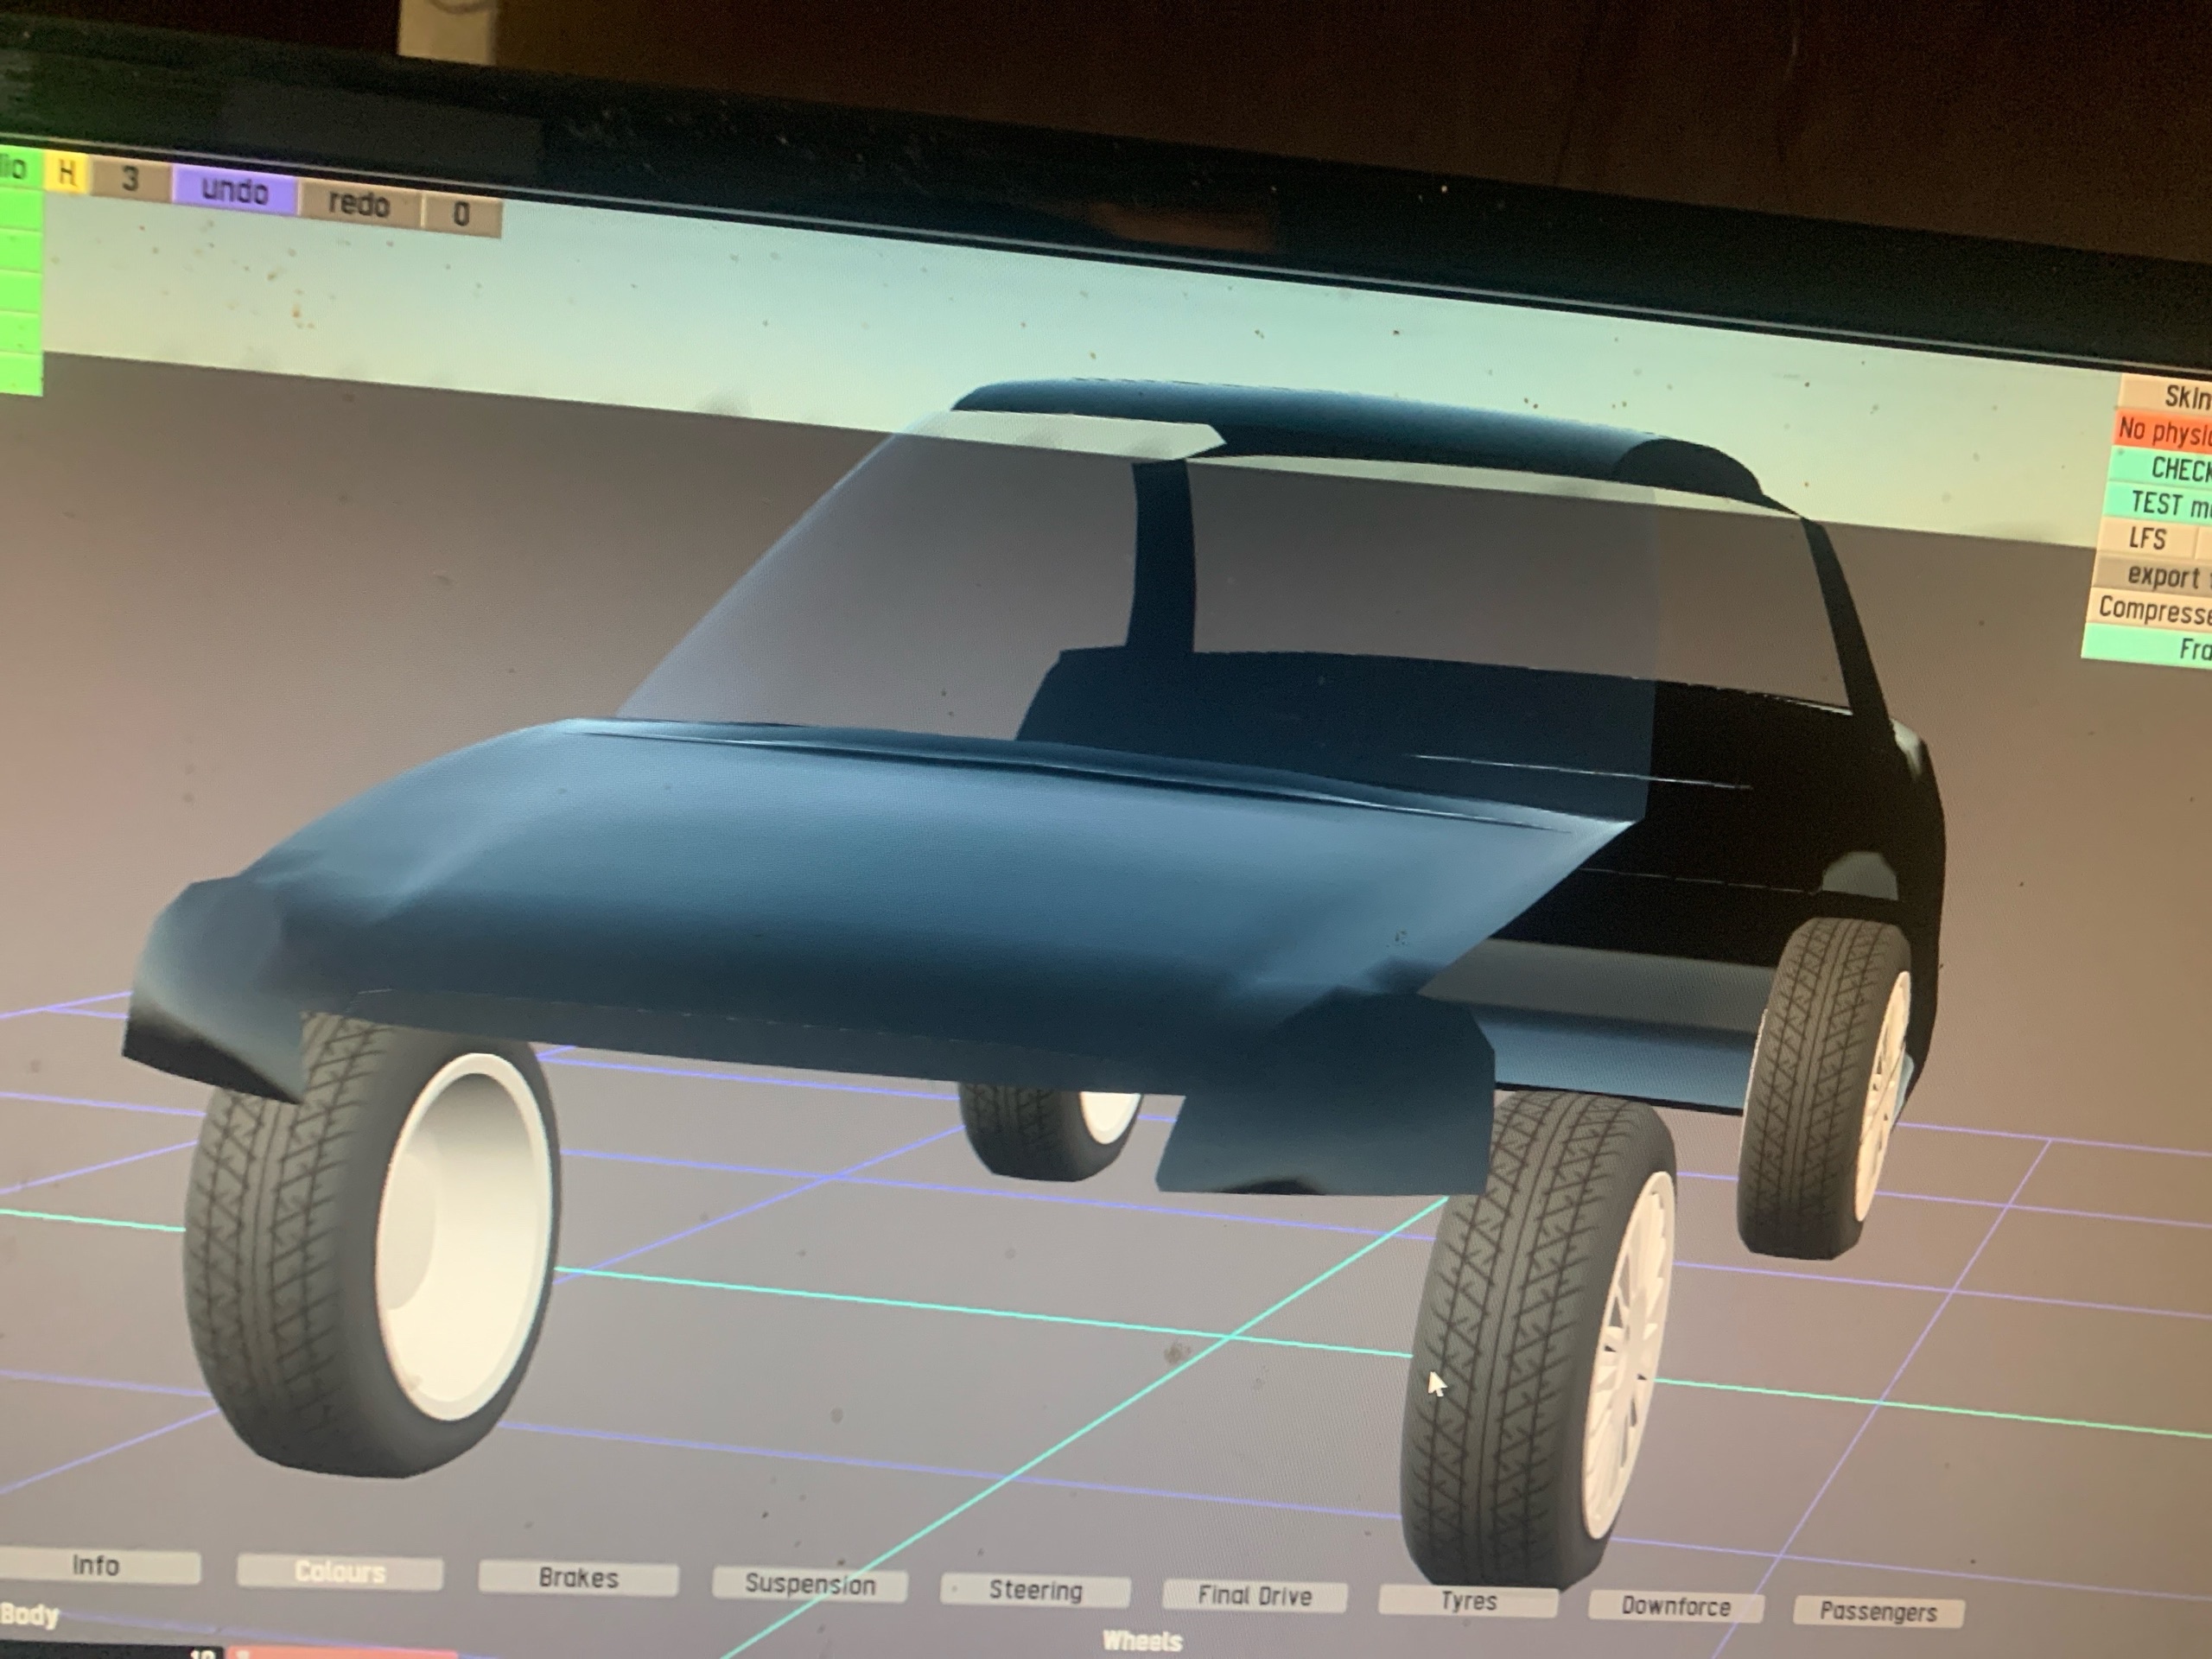The width and height of the screenshot is (2212, 1659).
Task: Click the redo count box showing 0
Action: click(461, 214)
